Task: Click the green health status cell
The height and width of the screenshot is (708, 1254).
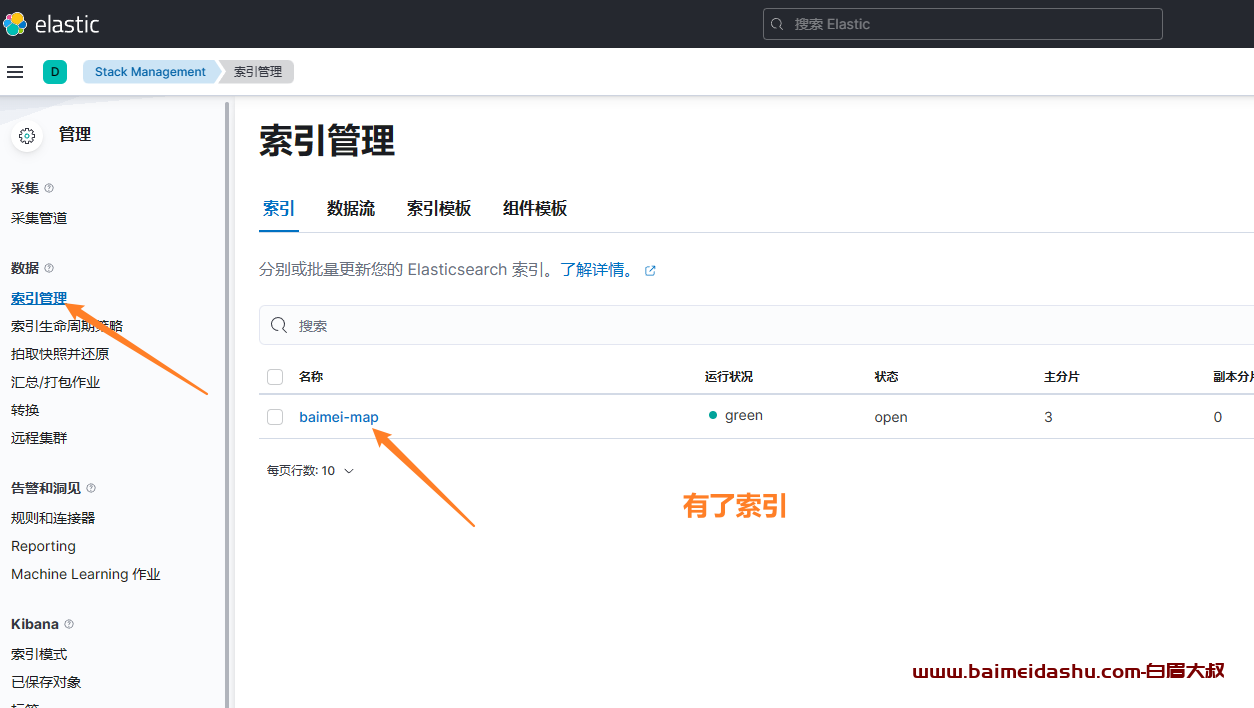Action: click(x=736, y=416)
